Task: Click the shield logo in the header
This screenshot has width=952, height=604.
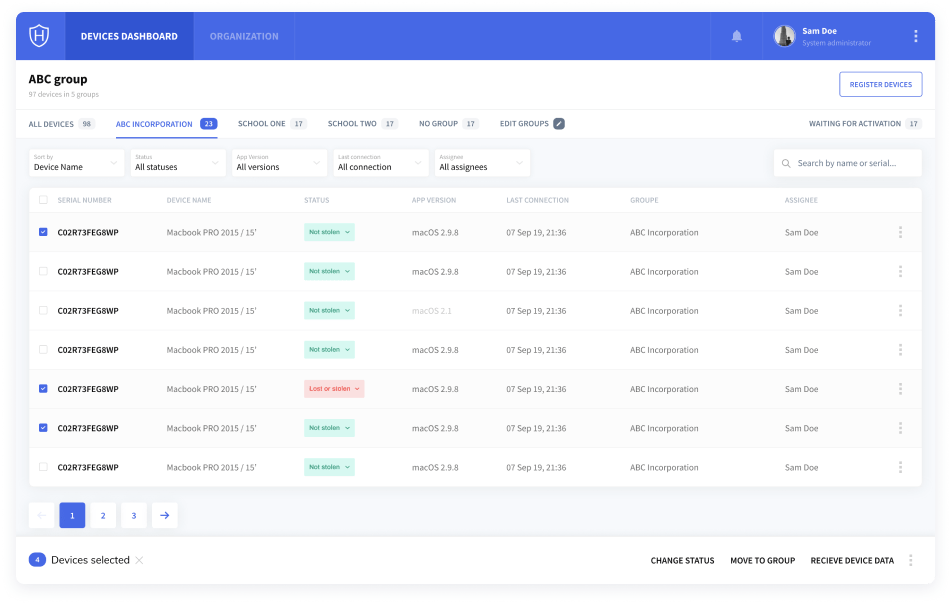Action: (39, 36)
